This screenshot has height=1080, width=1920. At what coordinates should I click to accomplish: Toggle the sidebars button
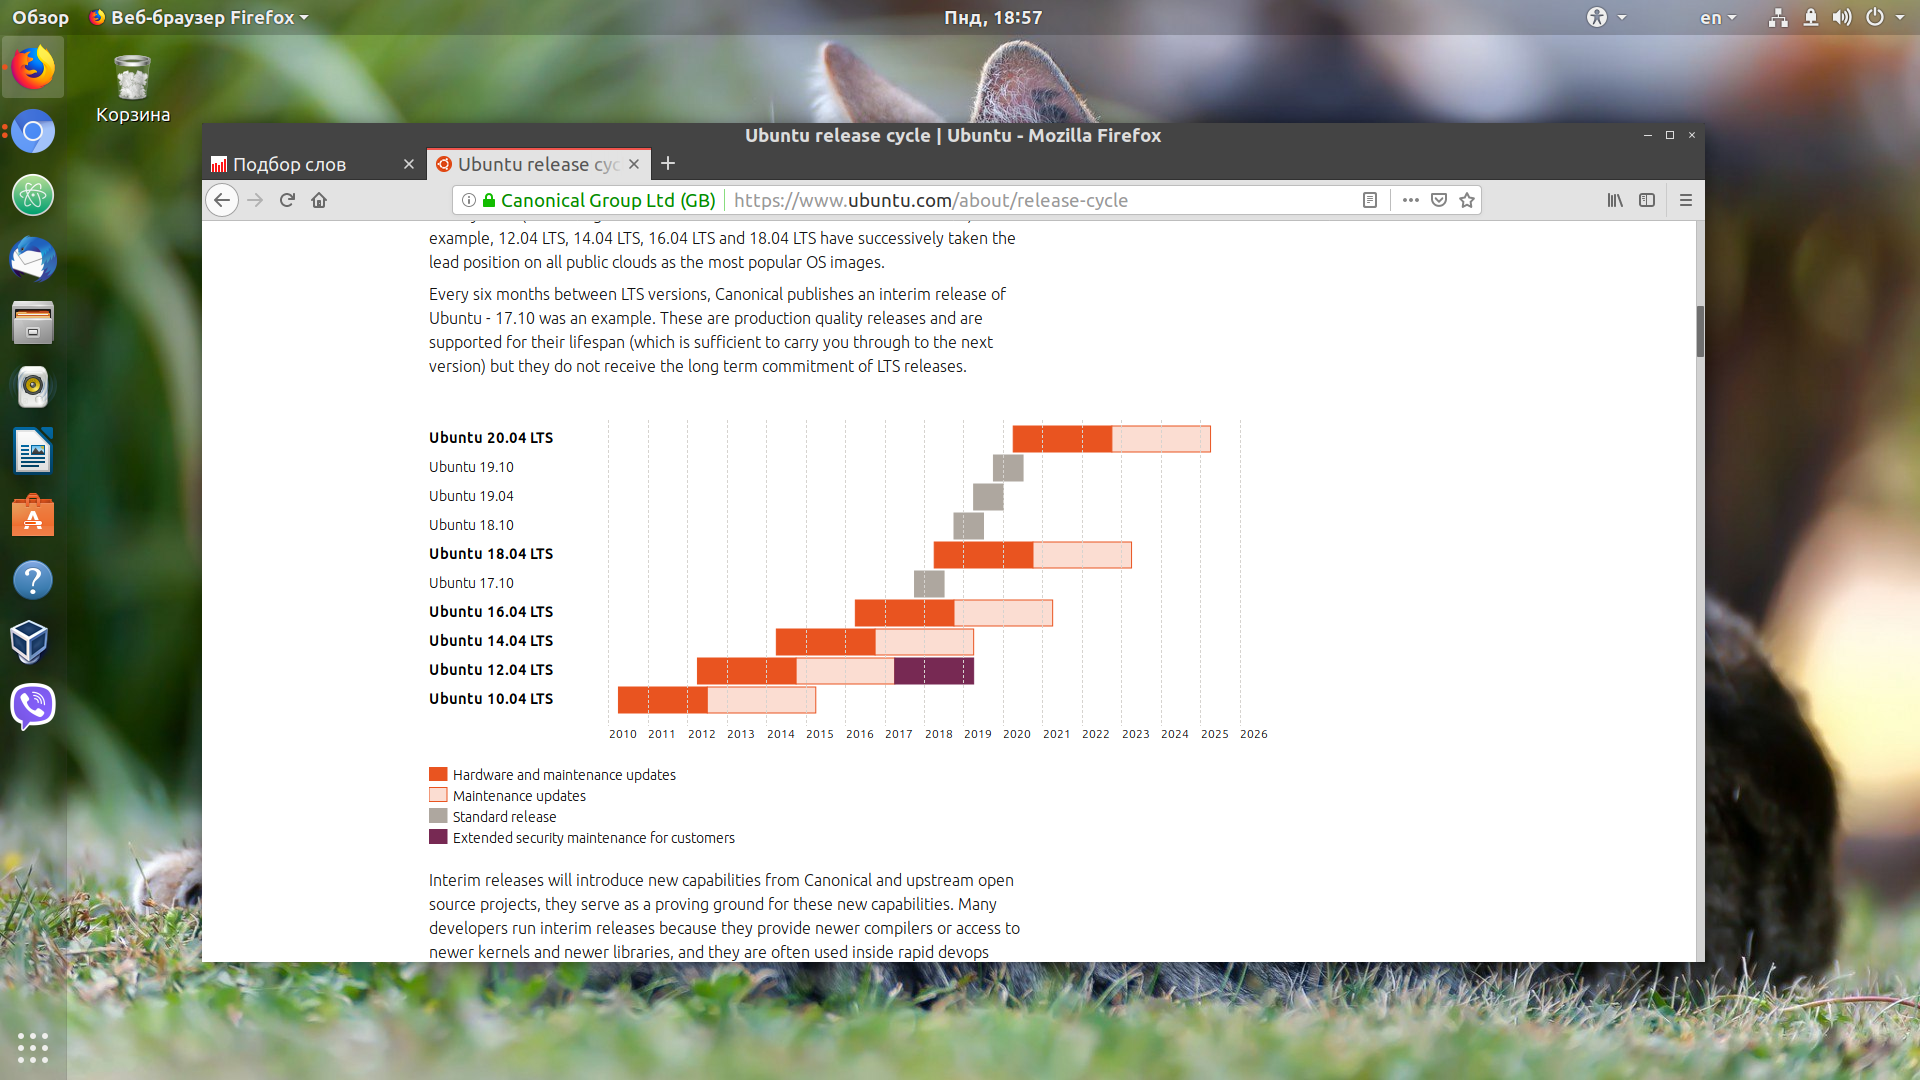1647,200
